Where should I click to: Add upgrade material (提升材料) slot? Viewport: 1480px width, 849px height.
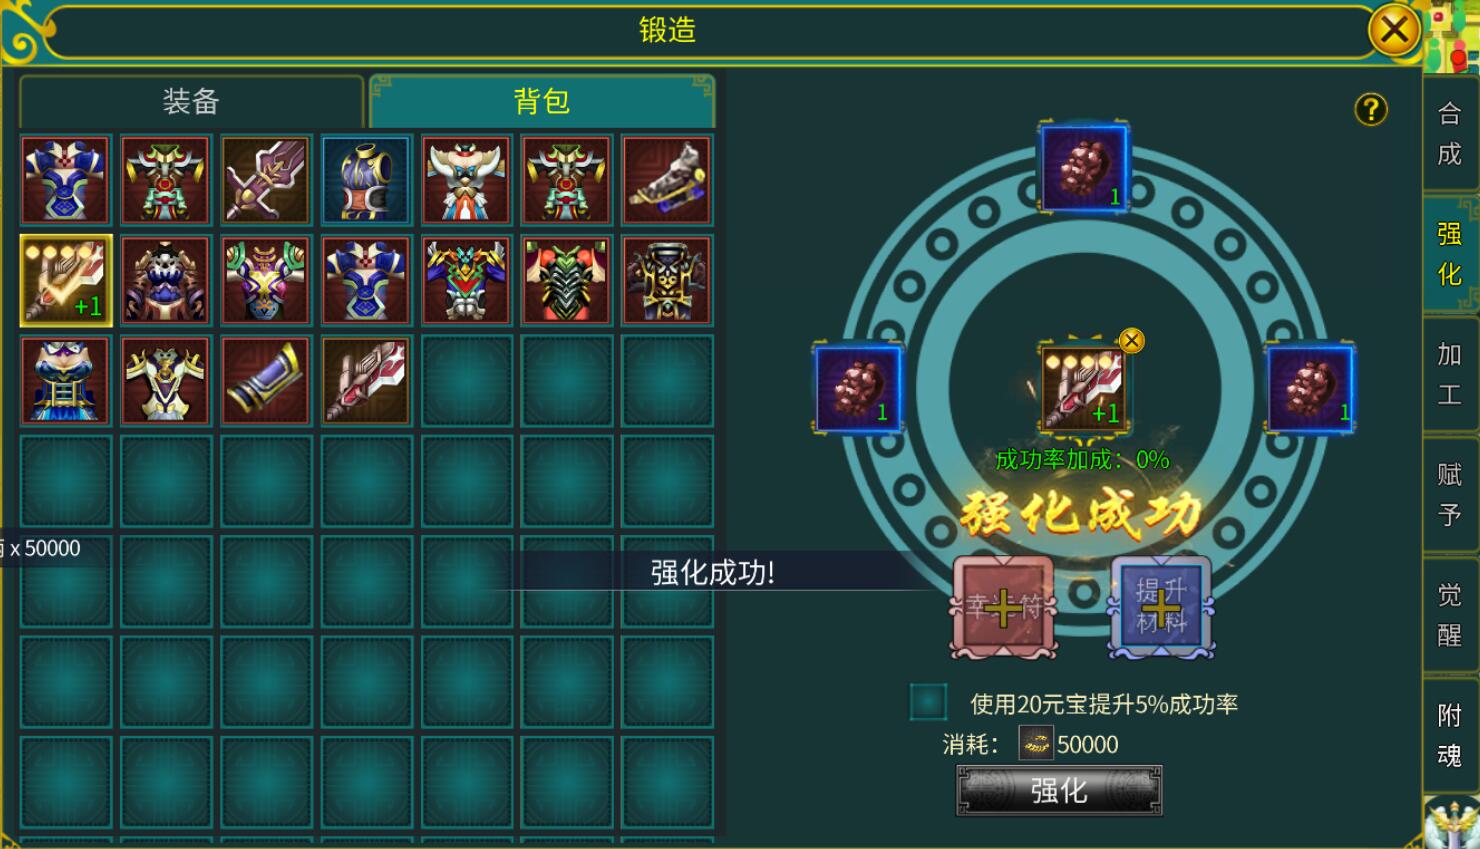tap(1160, 607)
